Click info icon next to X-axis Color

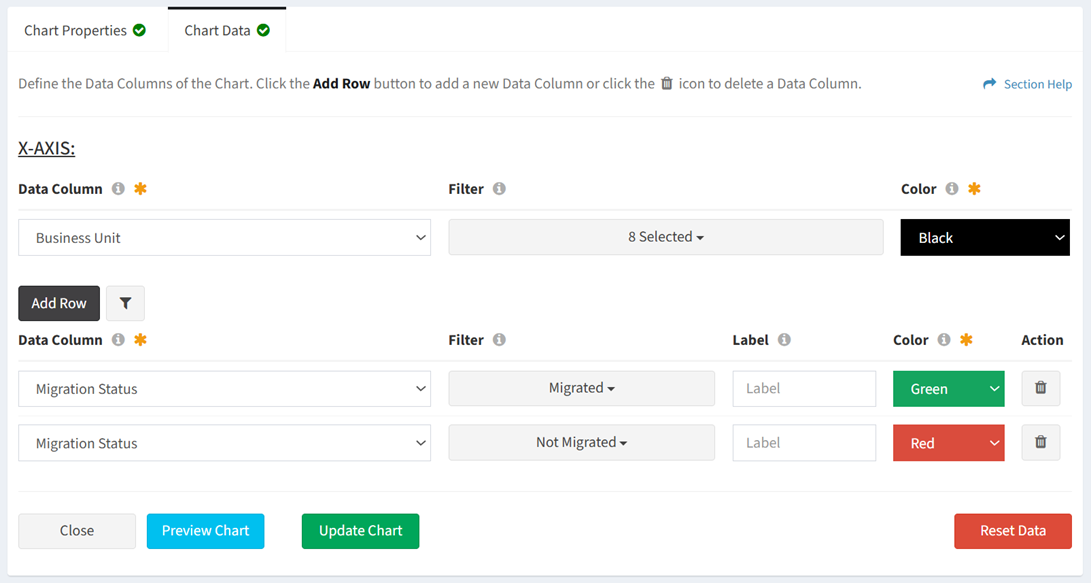tap(952, 189)
